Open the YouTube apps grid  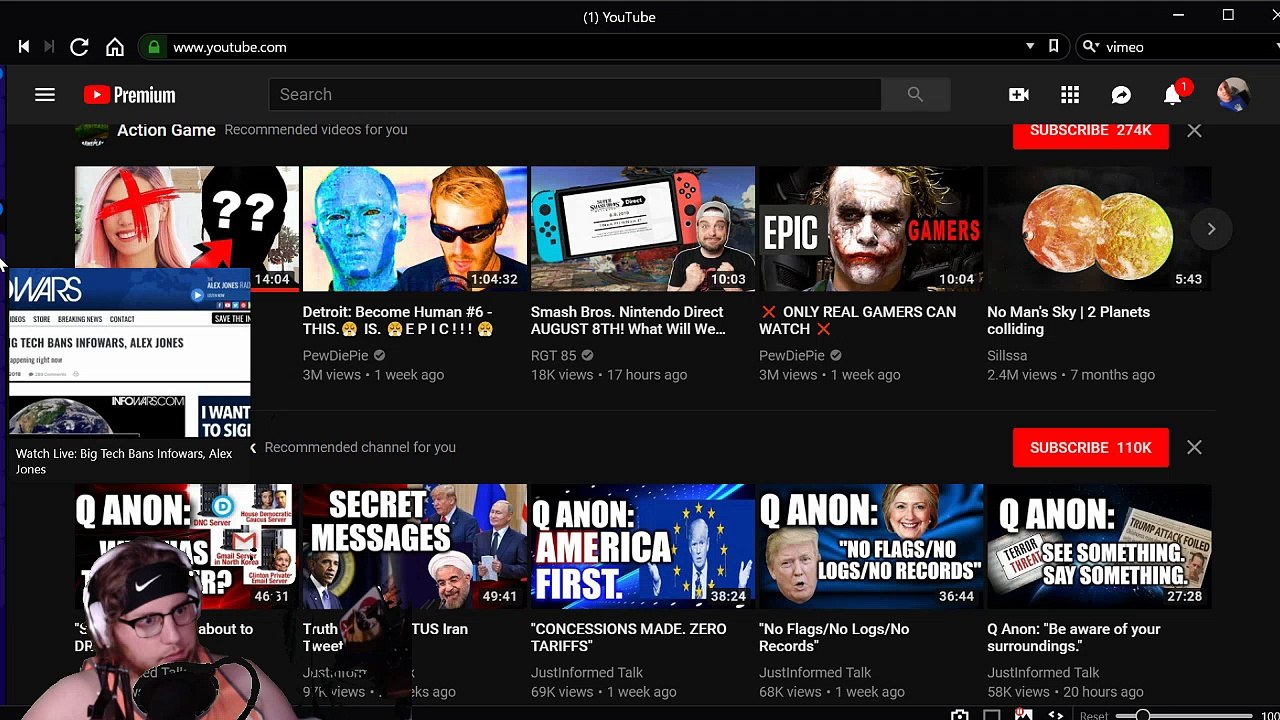tap(1070, 95)
